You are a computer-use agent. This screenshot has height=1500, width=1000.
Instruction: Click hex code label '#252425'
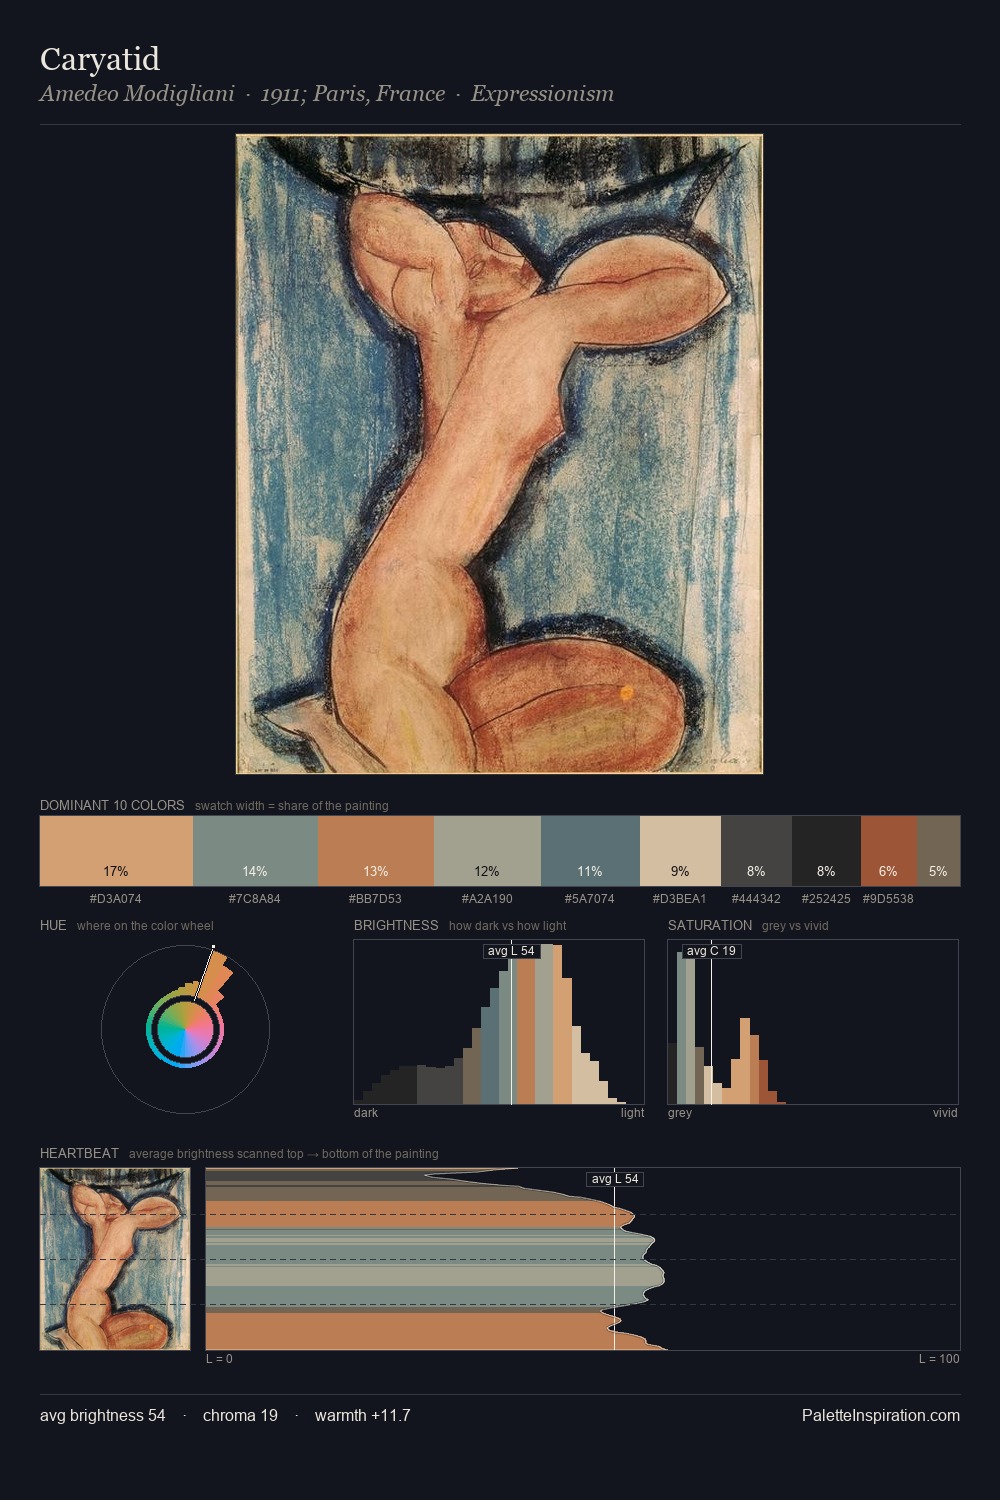826,899
